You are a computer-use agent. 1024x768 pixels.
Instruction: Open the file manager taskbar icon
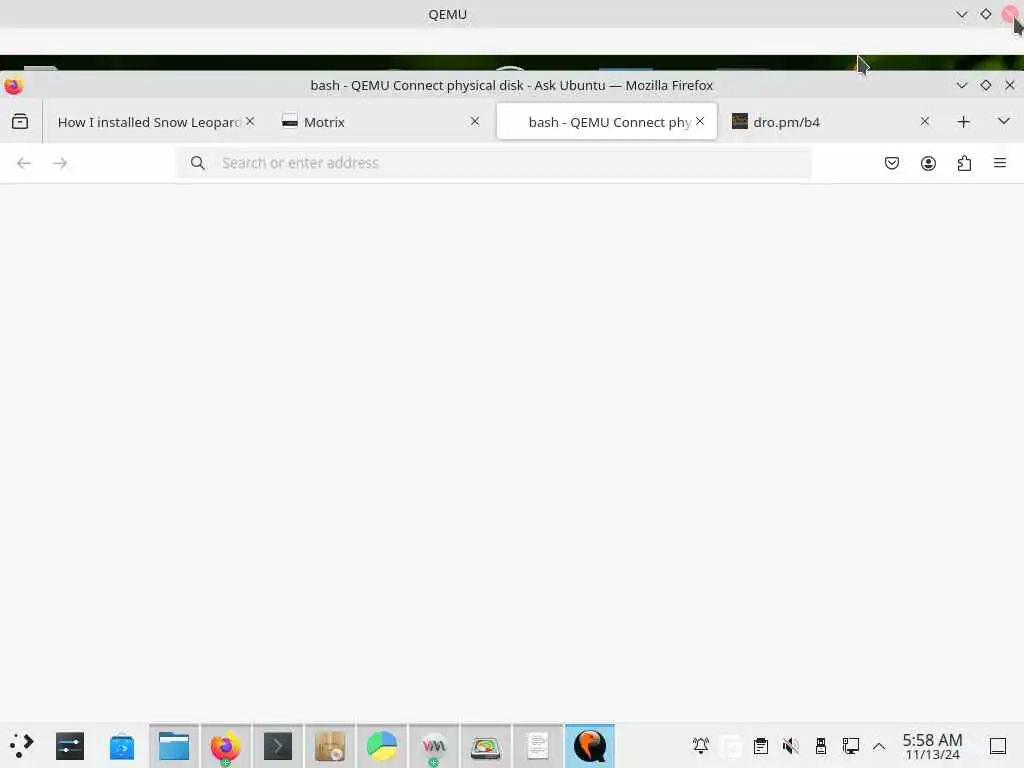click(174, 746)
